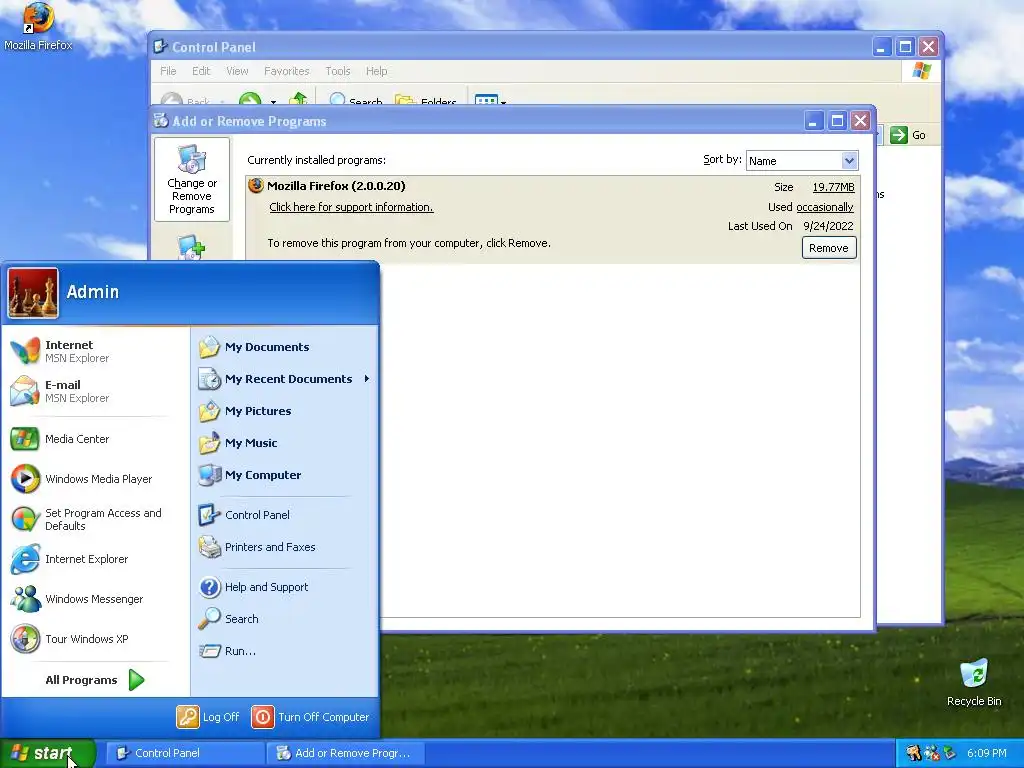
Task: Click green Forward arrow in Control Panel toolbar
Action: coord(250,100)
